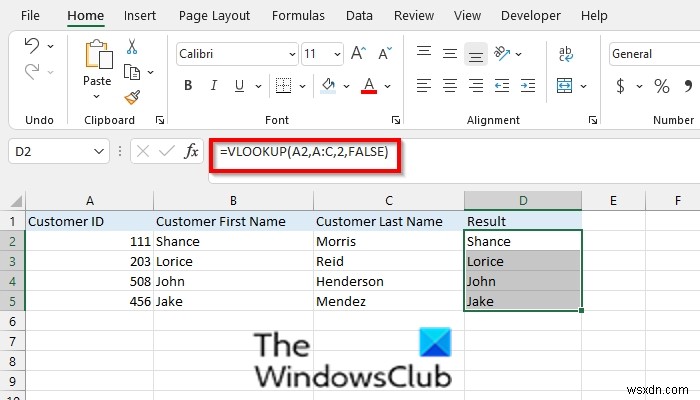The width and height of the screenshot is (700, 400).
Task: Center text horizontally
Action: tap(450, 86)
